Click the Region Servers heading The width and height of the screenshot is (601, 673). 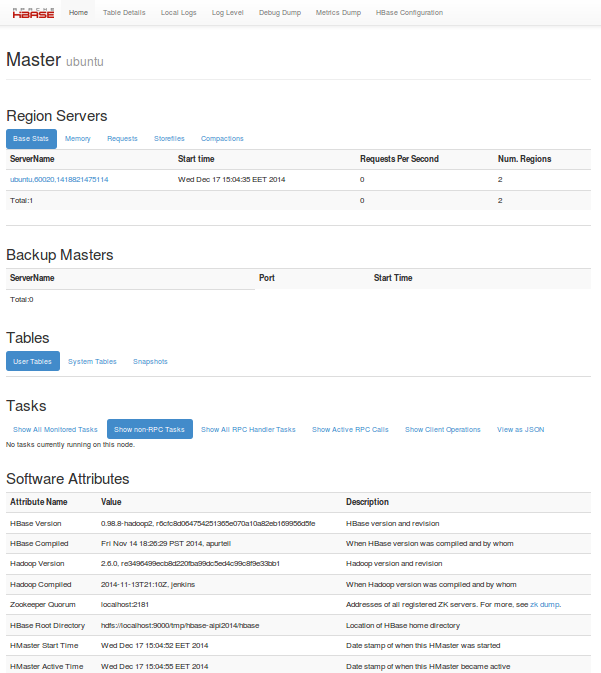coord(57,116)
